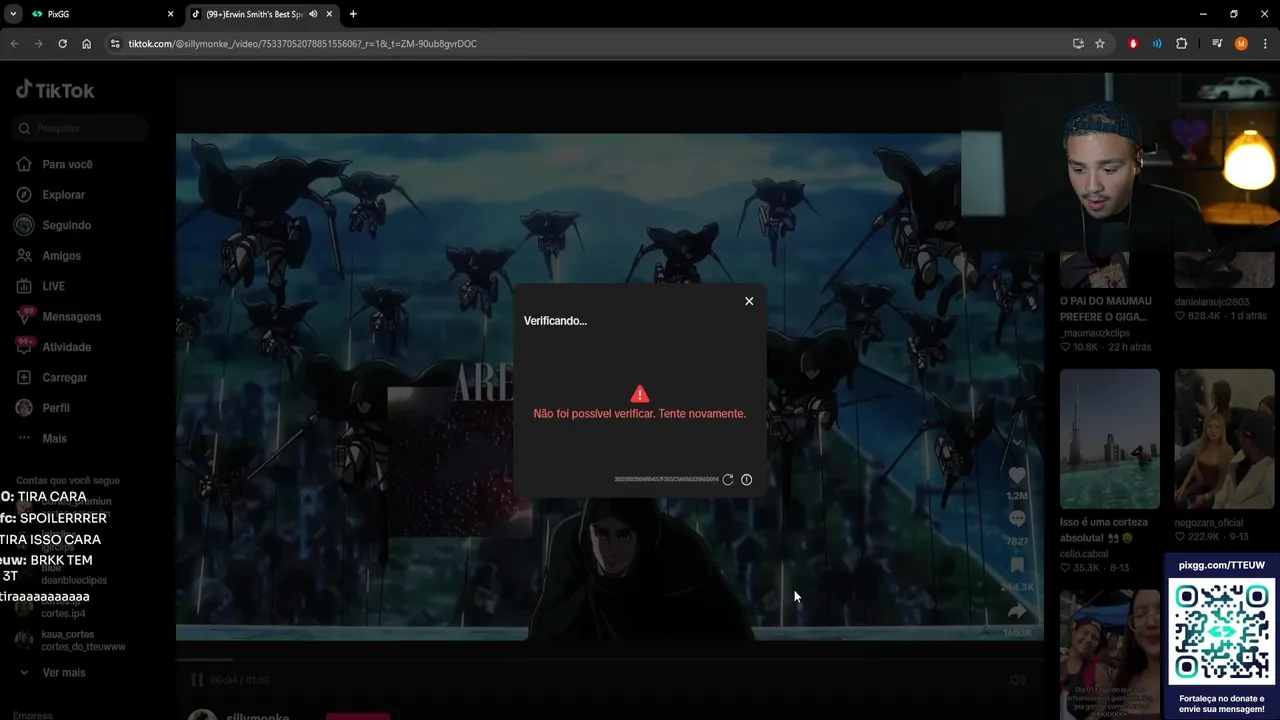Click the refresh icon in the verification dialog
Viewport: 1280px width, 720px height.
pyautogui.click(x=728, y=480)
